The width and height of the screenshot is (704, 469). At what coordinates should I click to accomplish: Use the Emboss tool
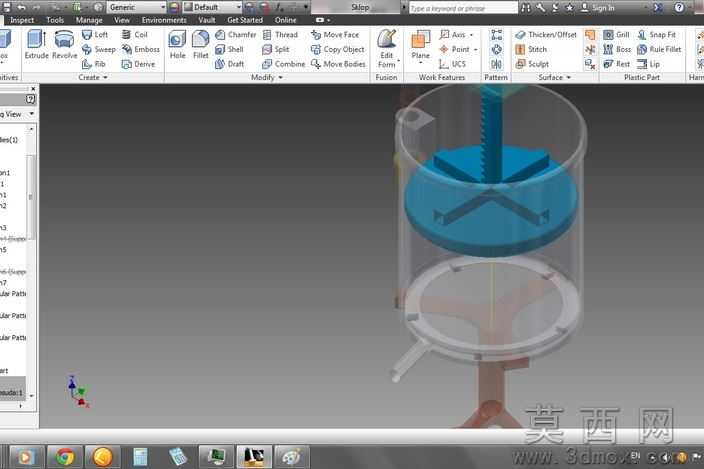[x=141, y=49]
